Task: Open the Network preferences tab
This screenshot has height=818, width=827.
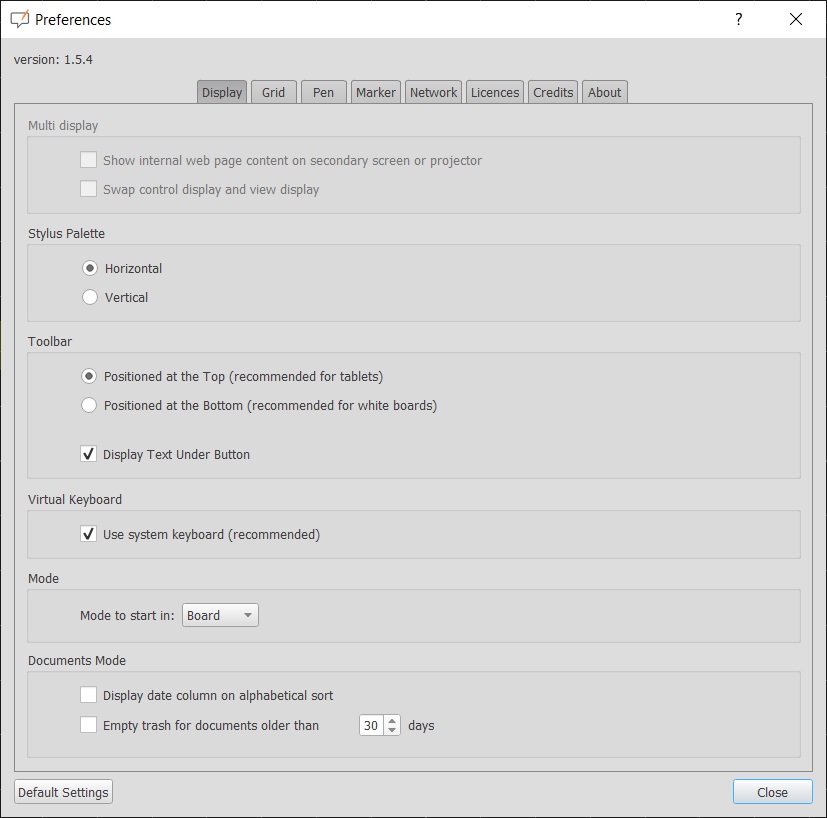Action: coord(433,91)
